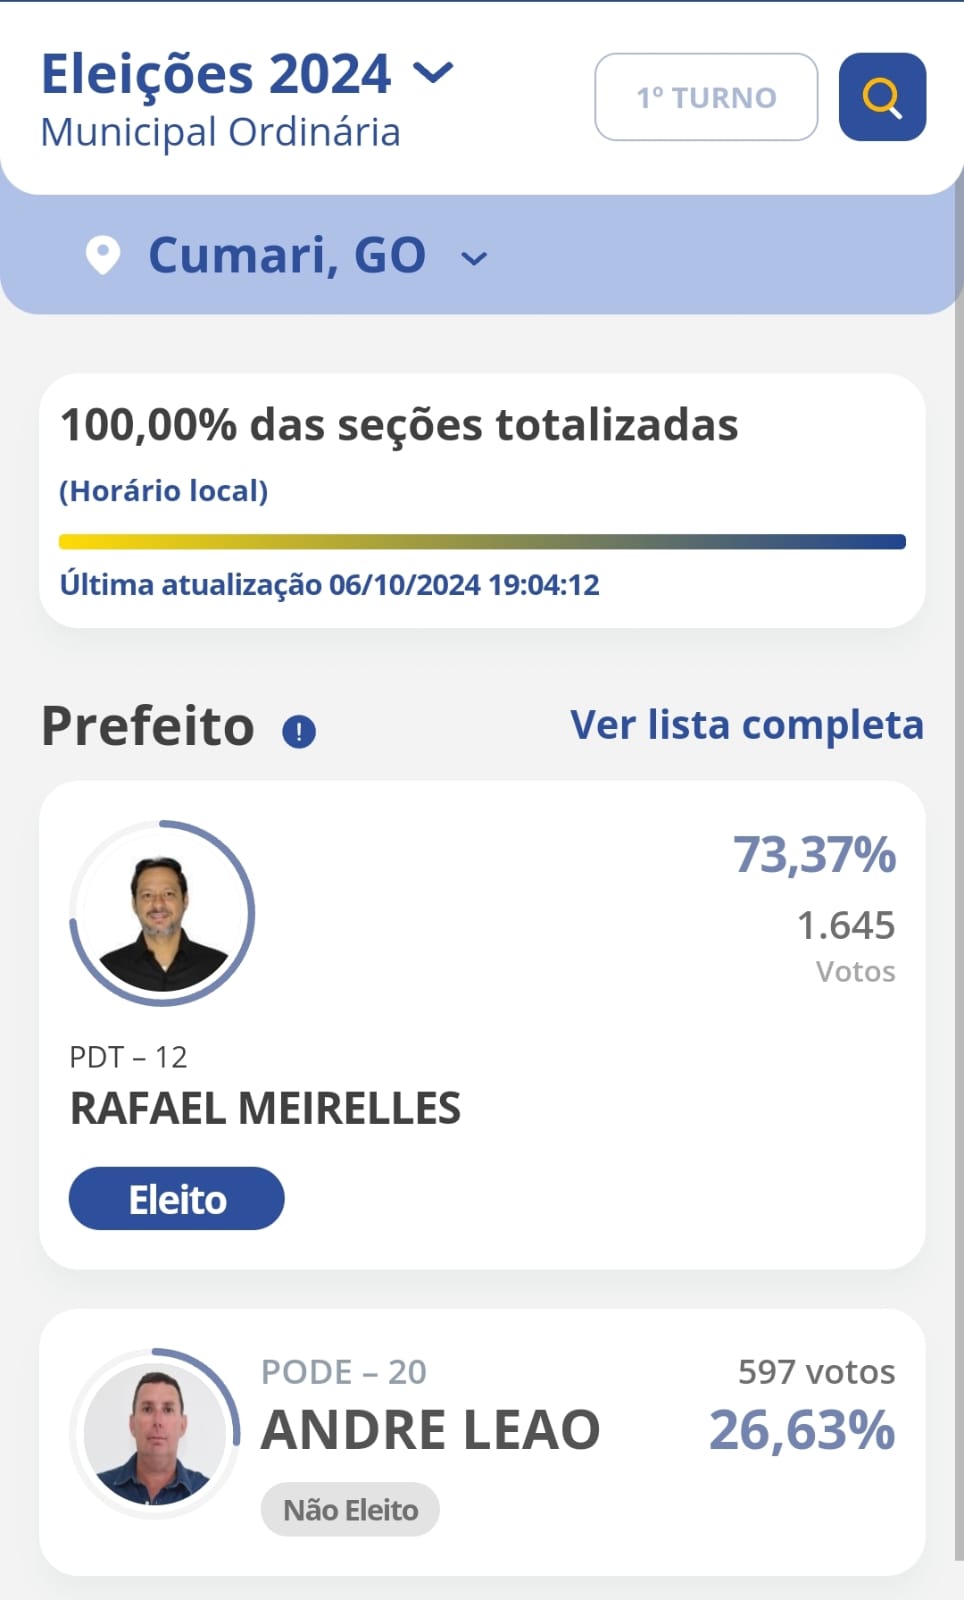This screenshot has height=1600, width=964.
Task: Expand the Cumari, GO city selector
Action: tap(474, 258)
